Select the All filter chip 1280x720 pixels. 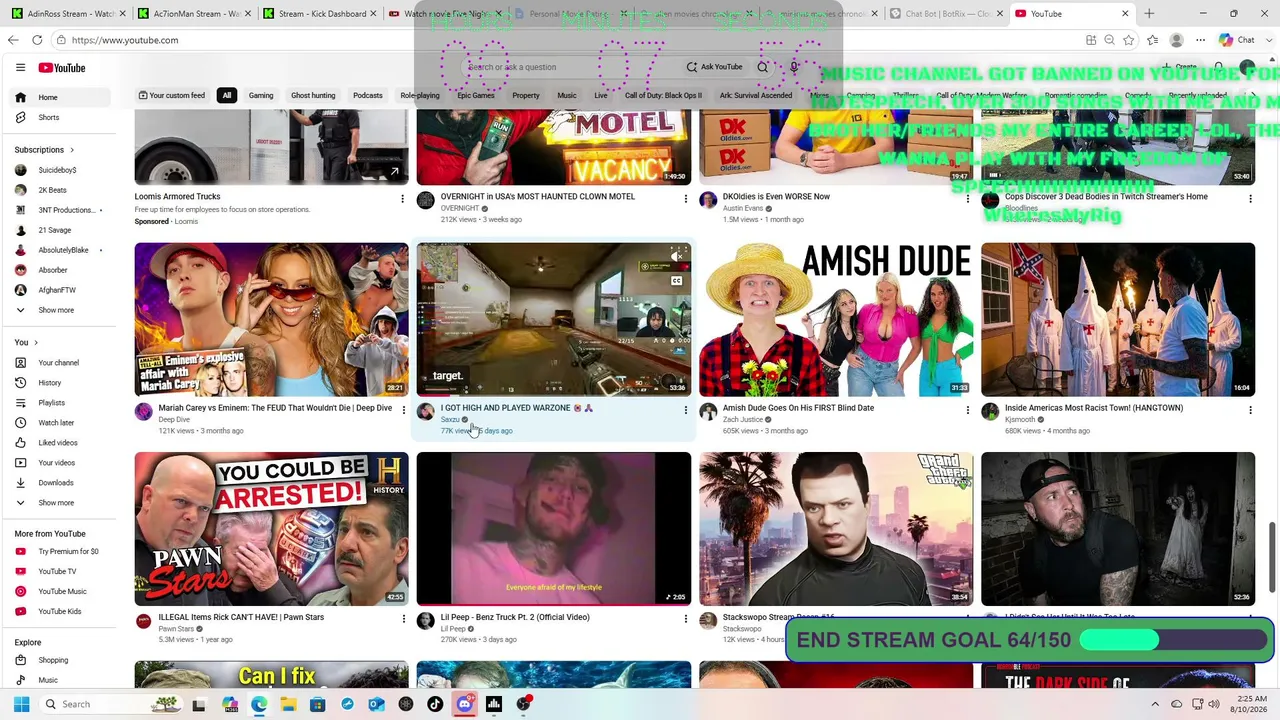(x=227, y=96)
